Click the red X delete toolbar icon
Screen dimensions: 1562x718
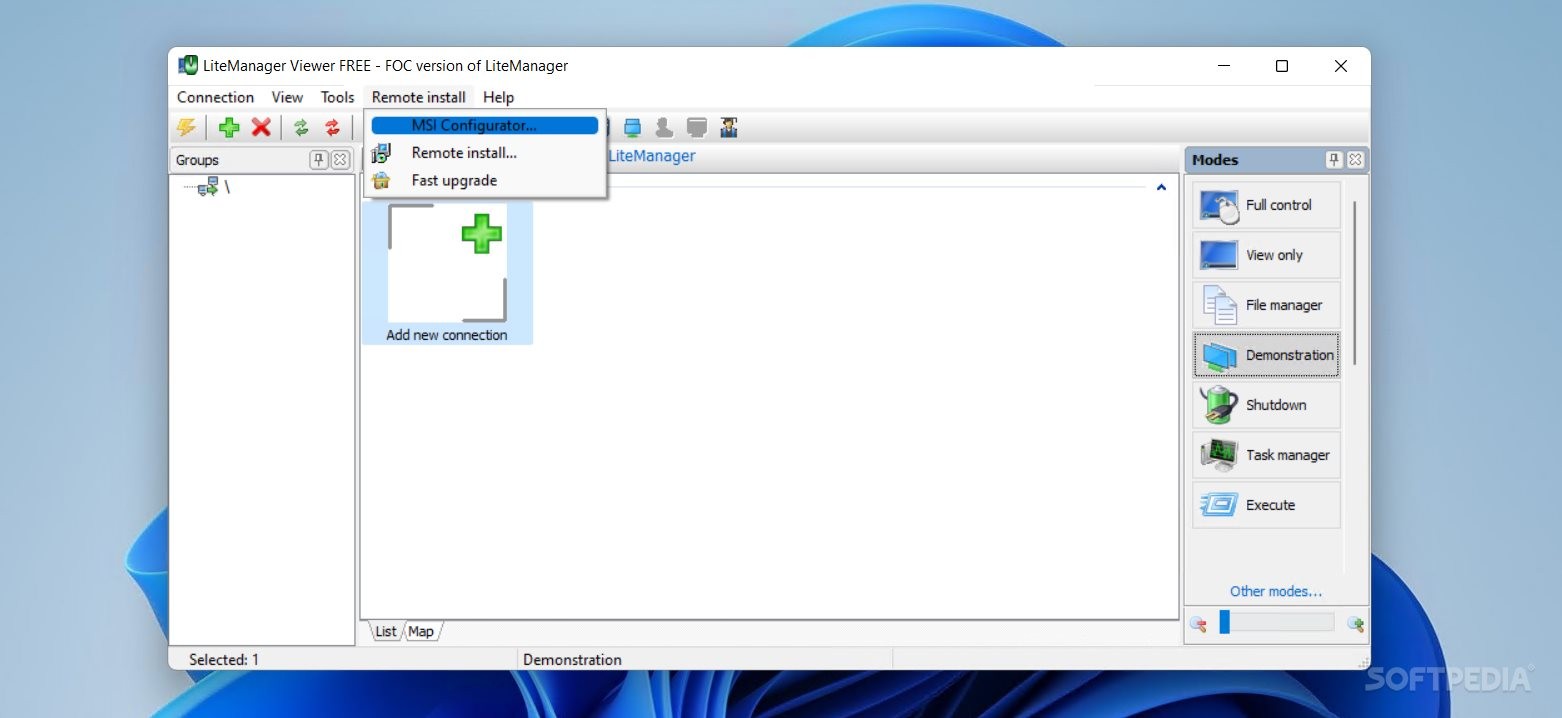point(261,127)
